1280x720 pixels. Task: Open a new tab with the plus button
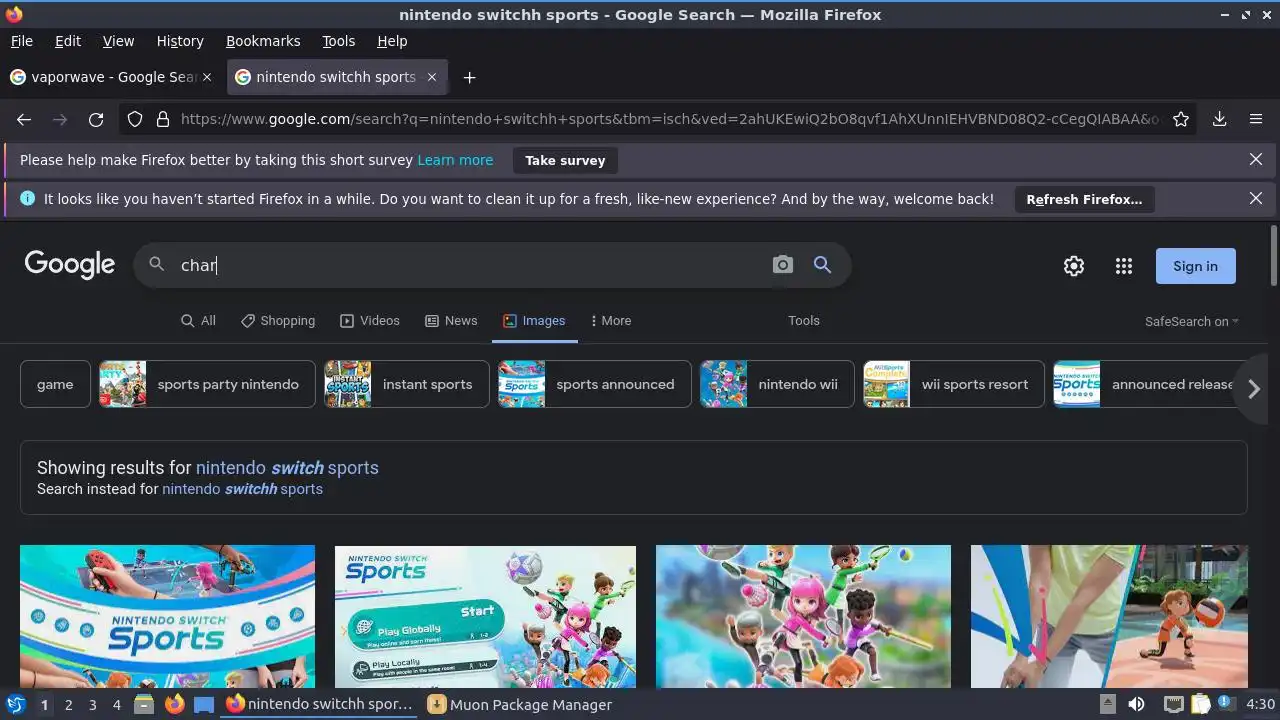point(469,77)
